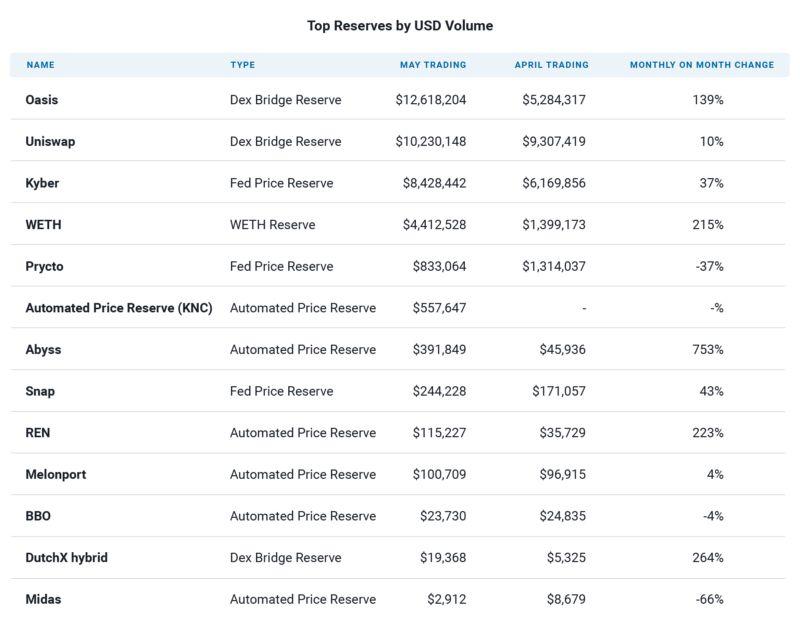
Task: Click Kyber April trading value $6,169,856
Action: (554, 183)
